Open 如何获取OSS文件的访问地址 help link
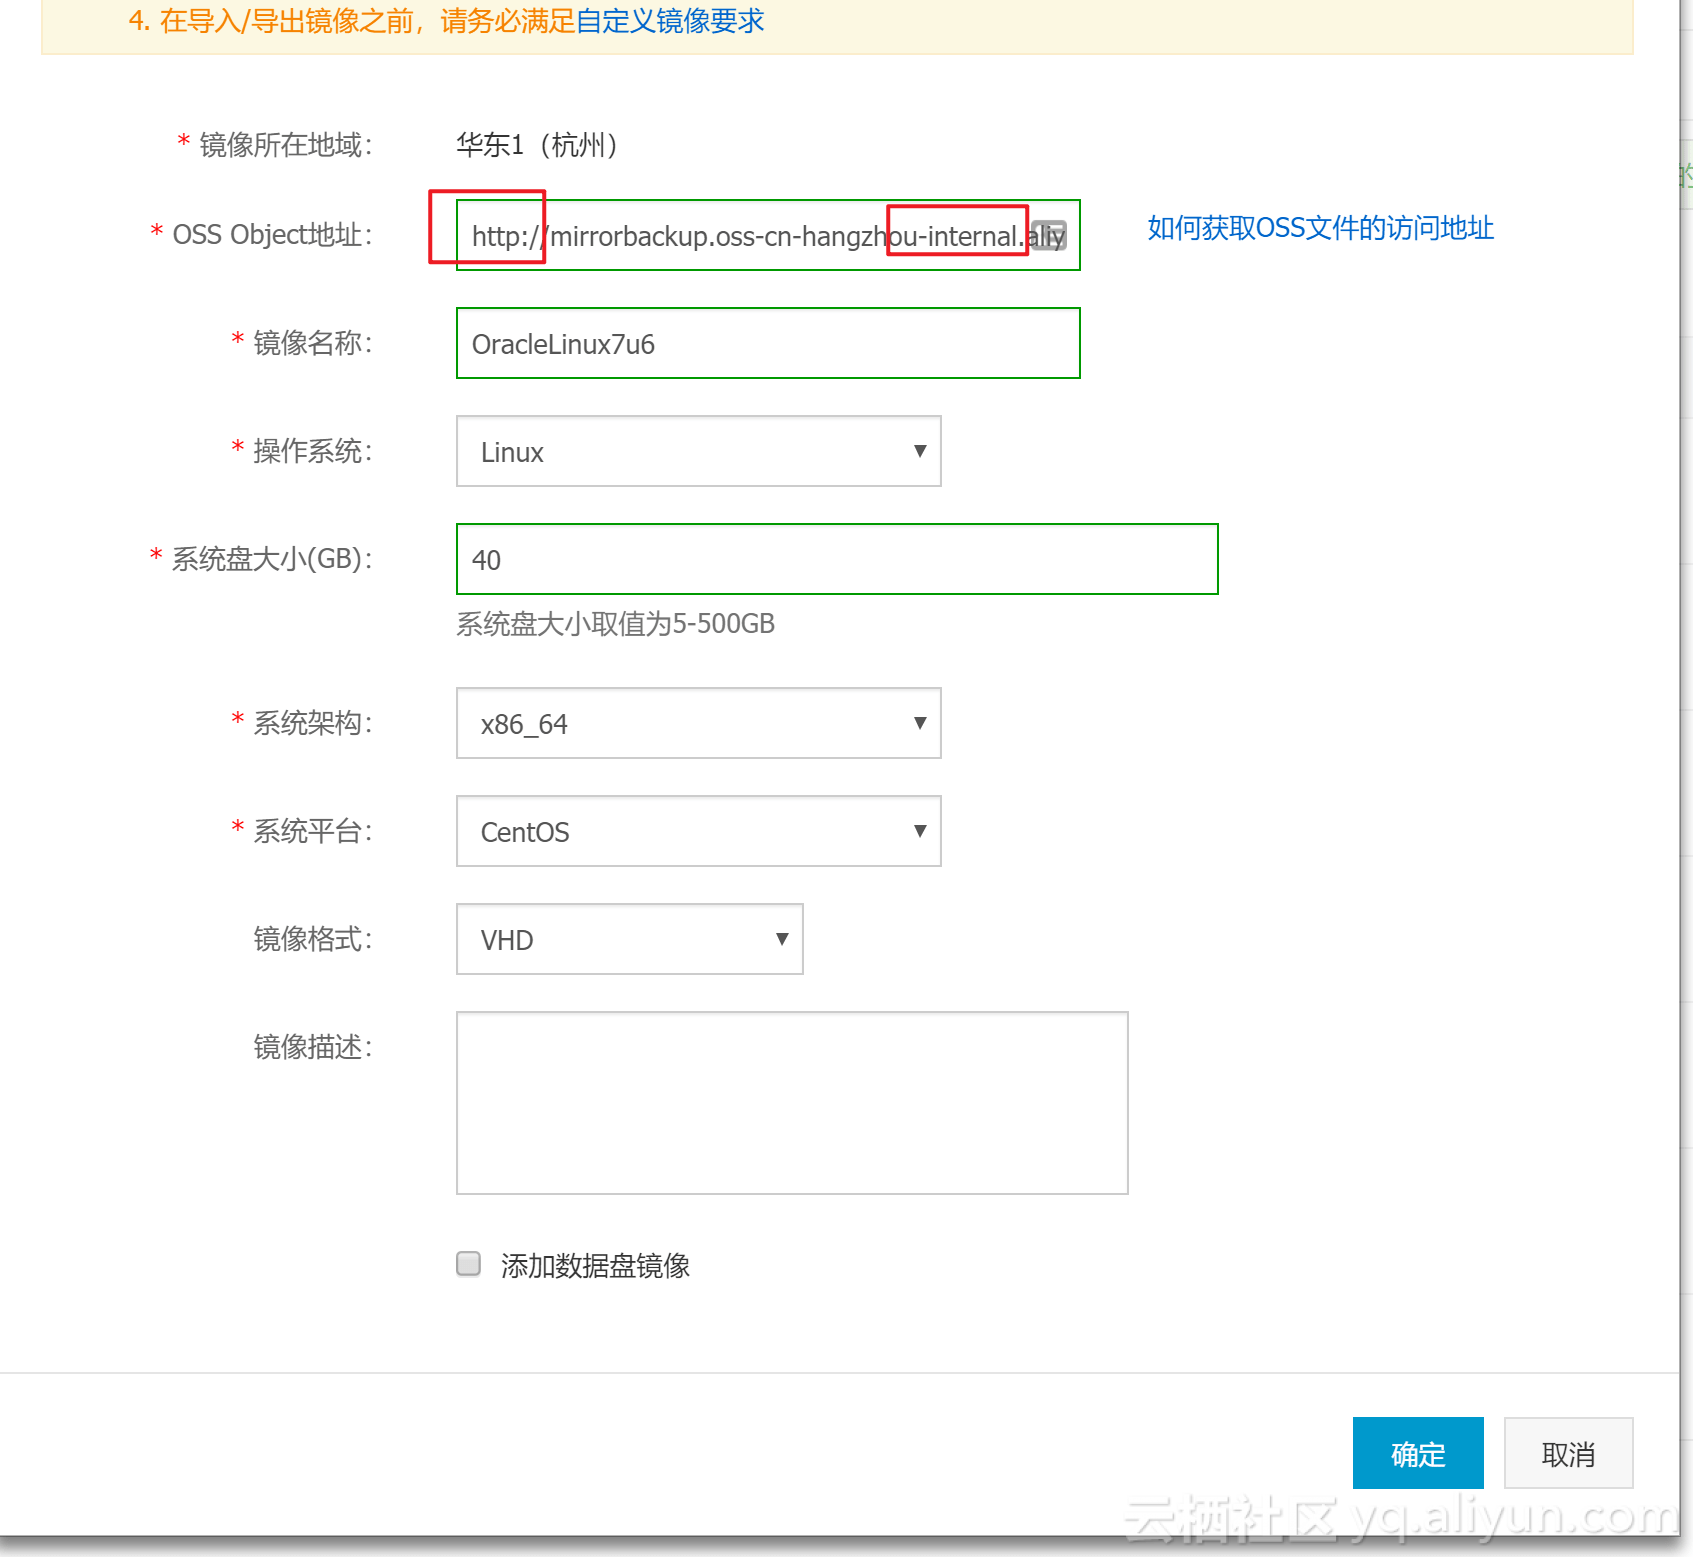This screenshot has height=1557, width=1693. [x=1320, y=228]
